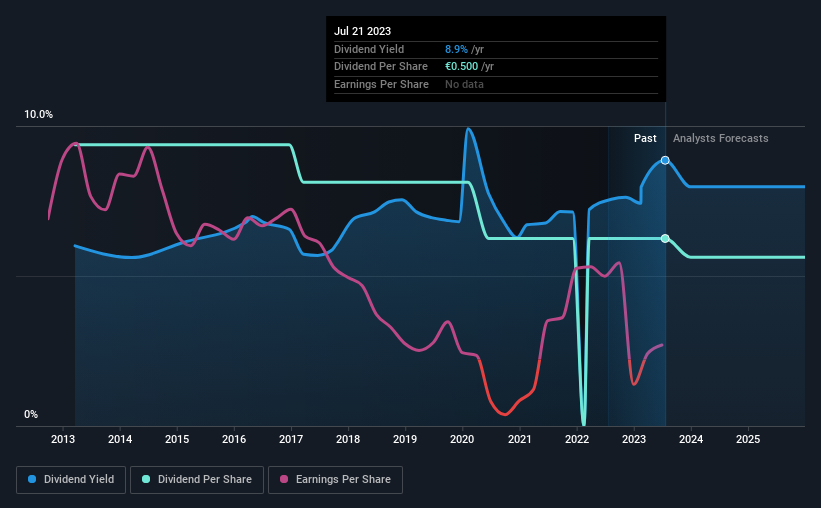
Task: Click the teal Dividend Per Share legend dot
Action: click(x=146, y=479)
